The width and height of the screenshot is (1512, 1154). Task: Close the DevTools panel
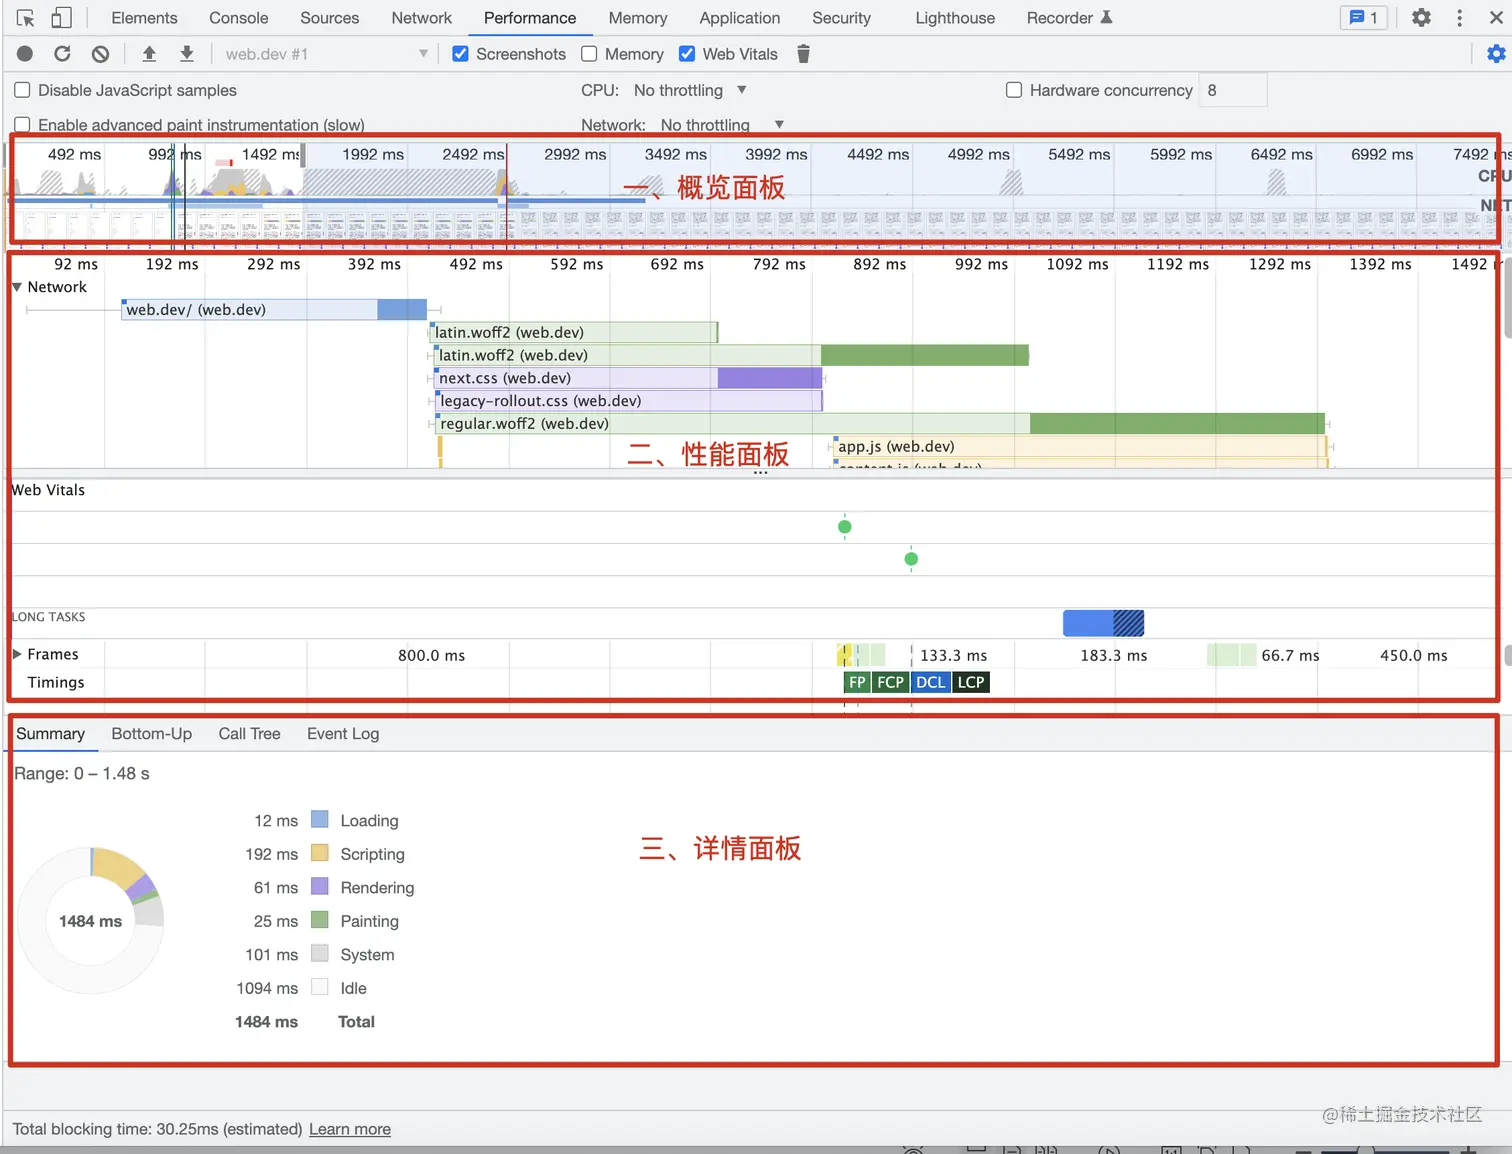tap(1496, 18)
